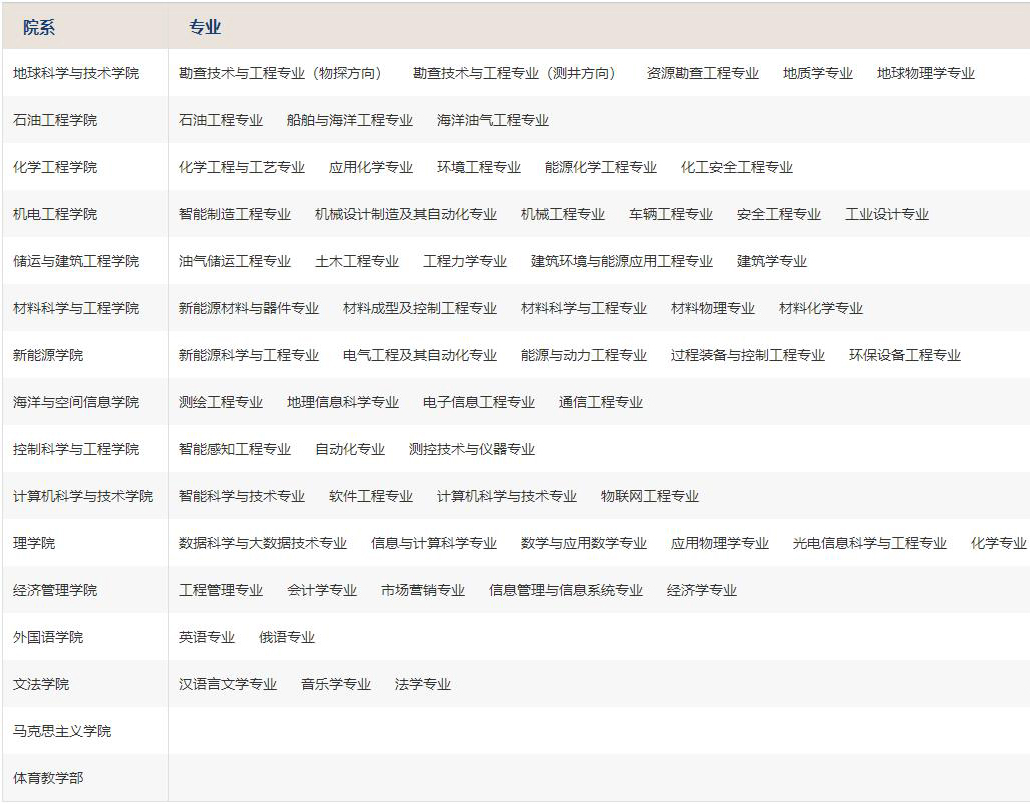Click the 通信工程专业 link
The image size is (1030, 804).
(600, 402)
